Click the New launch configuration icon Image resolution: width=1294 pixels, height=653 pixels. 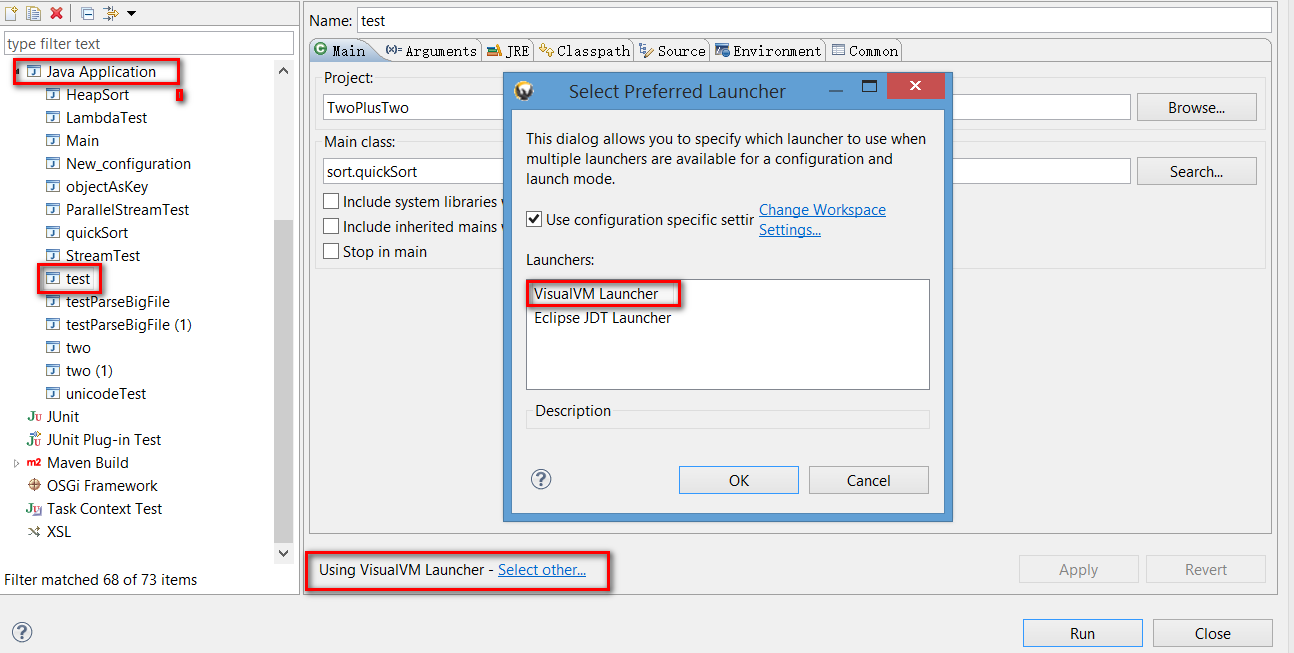coord(12,13)
